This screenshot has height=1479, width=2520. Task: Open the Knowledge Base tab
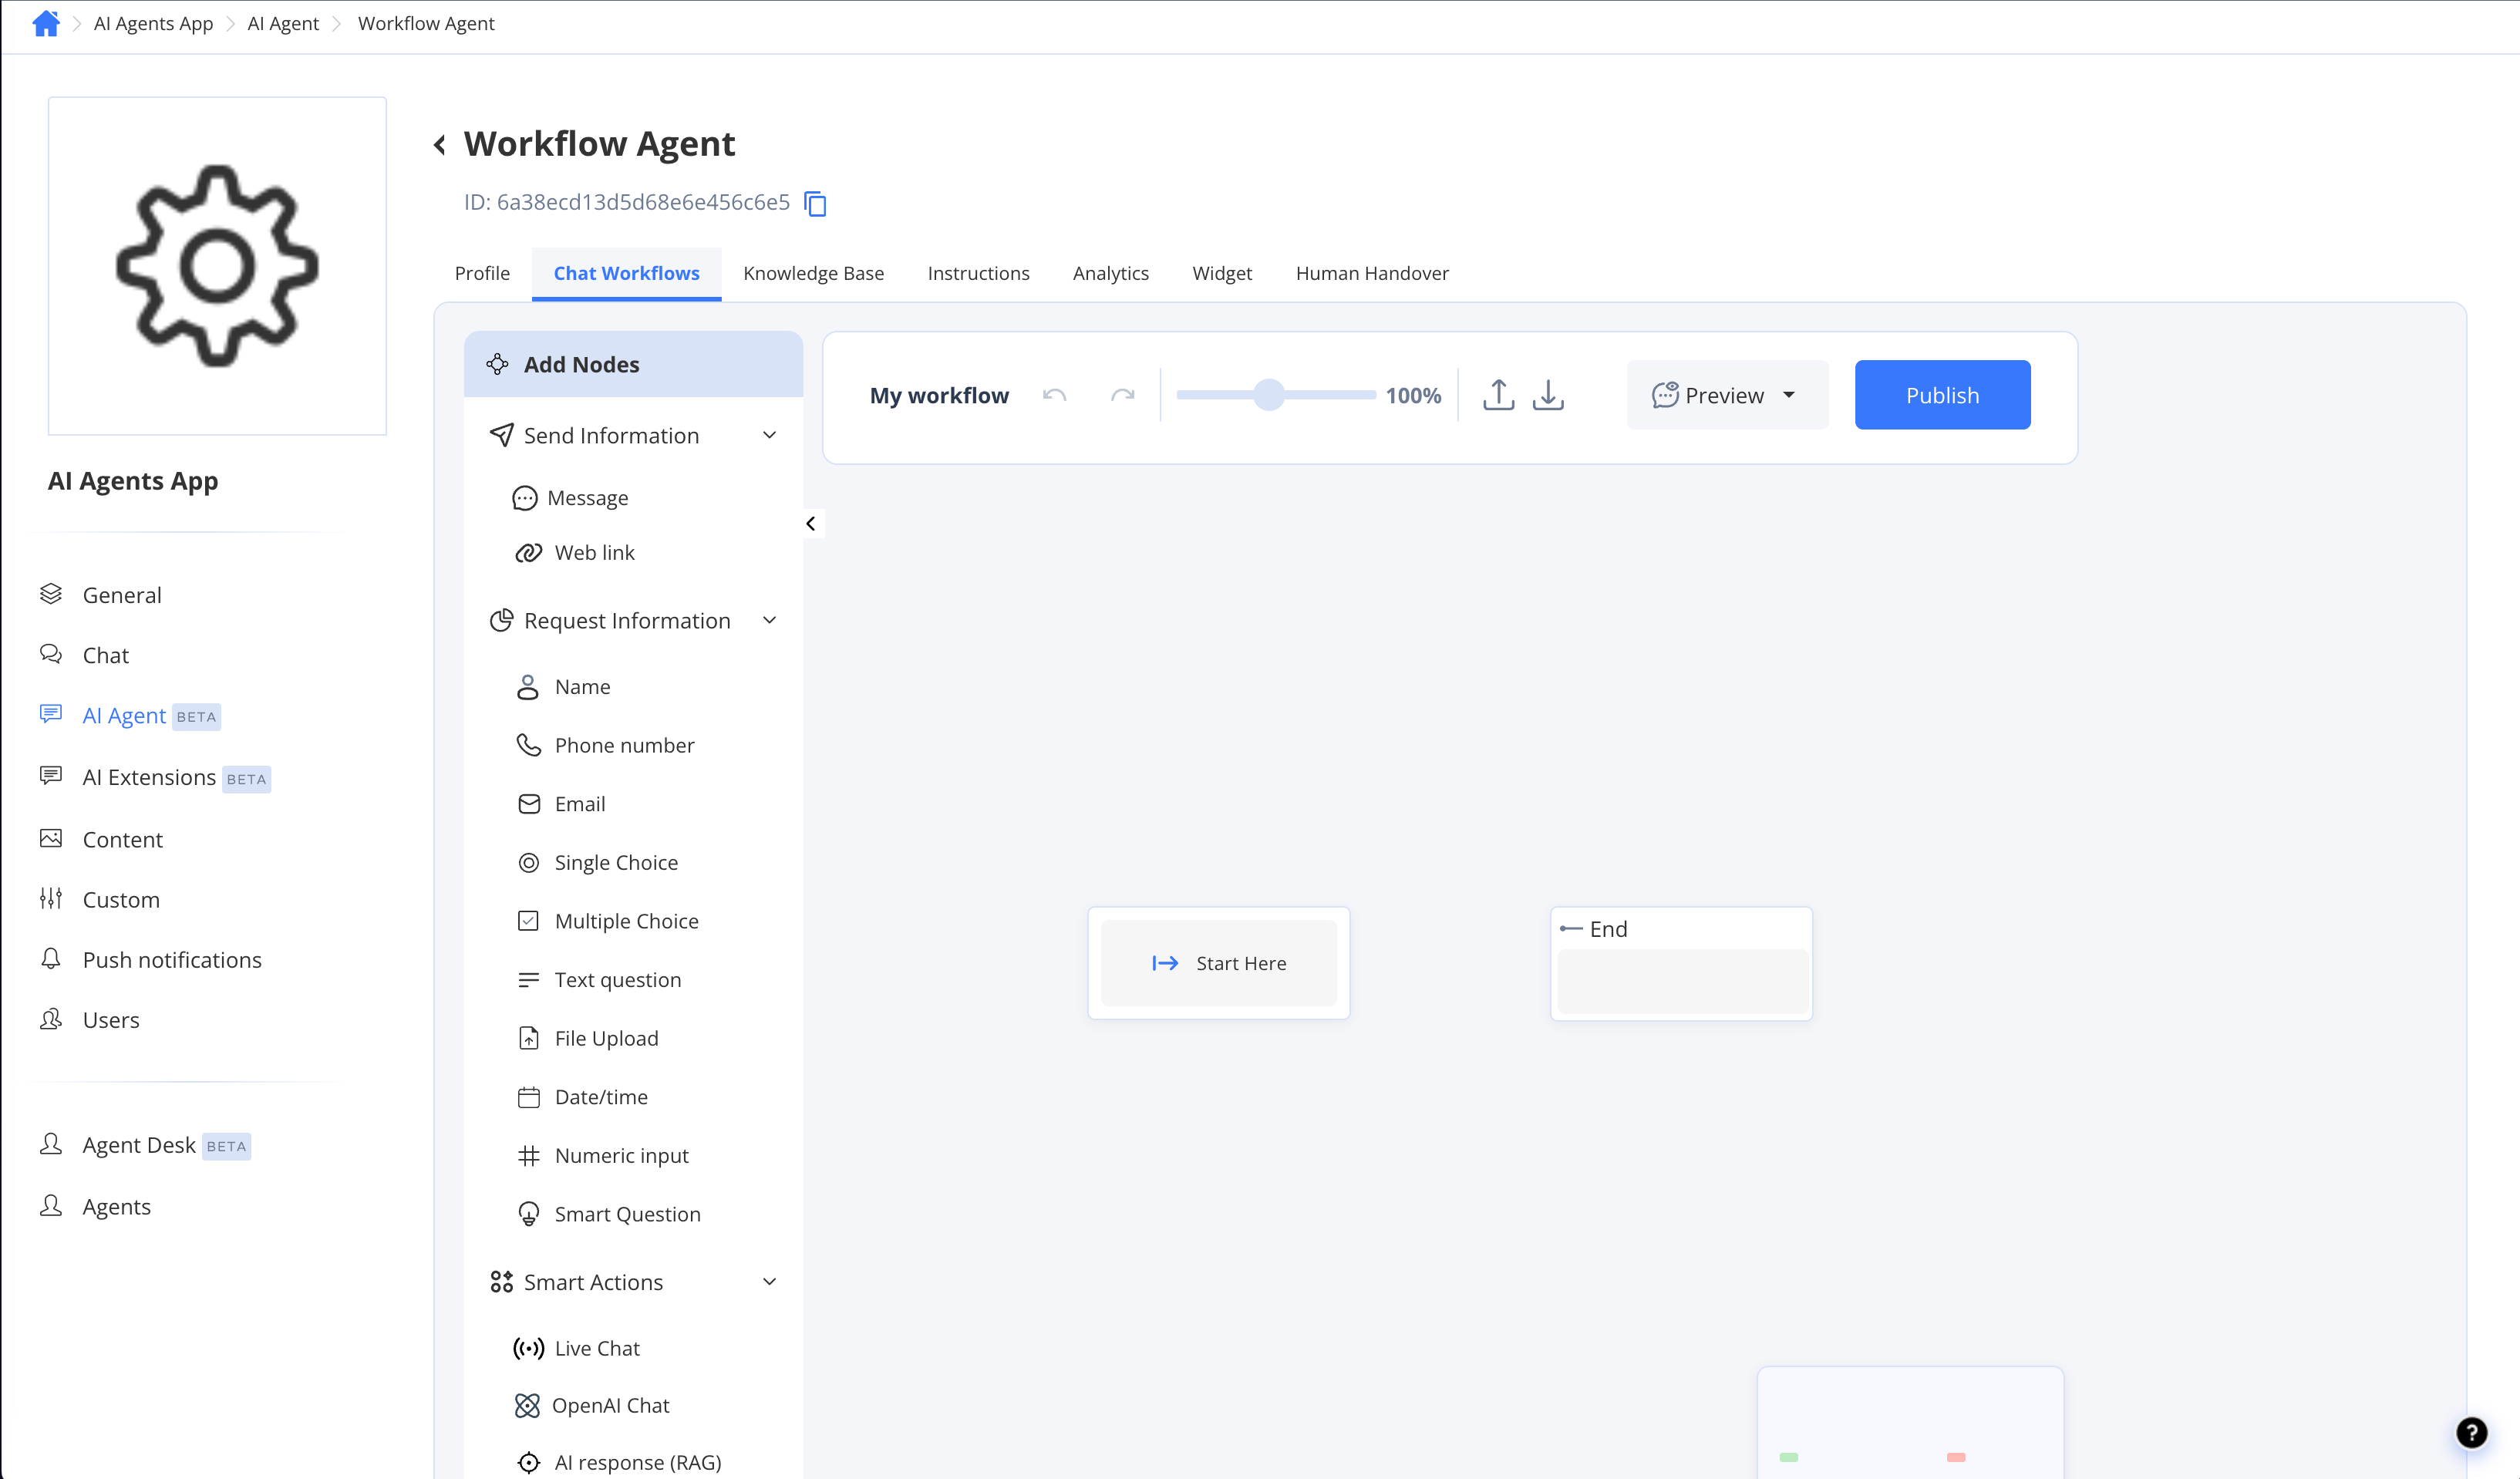[814, 273]
